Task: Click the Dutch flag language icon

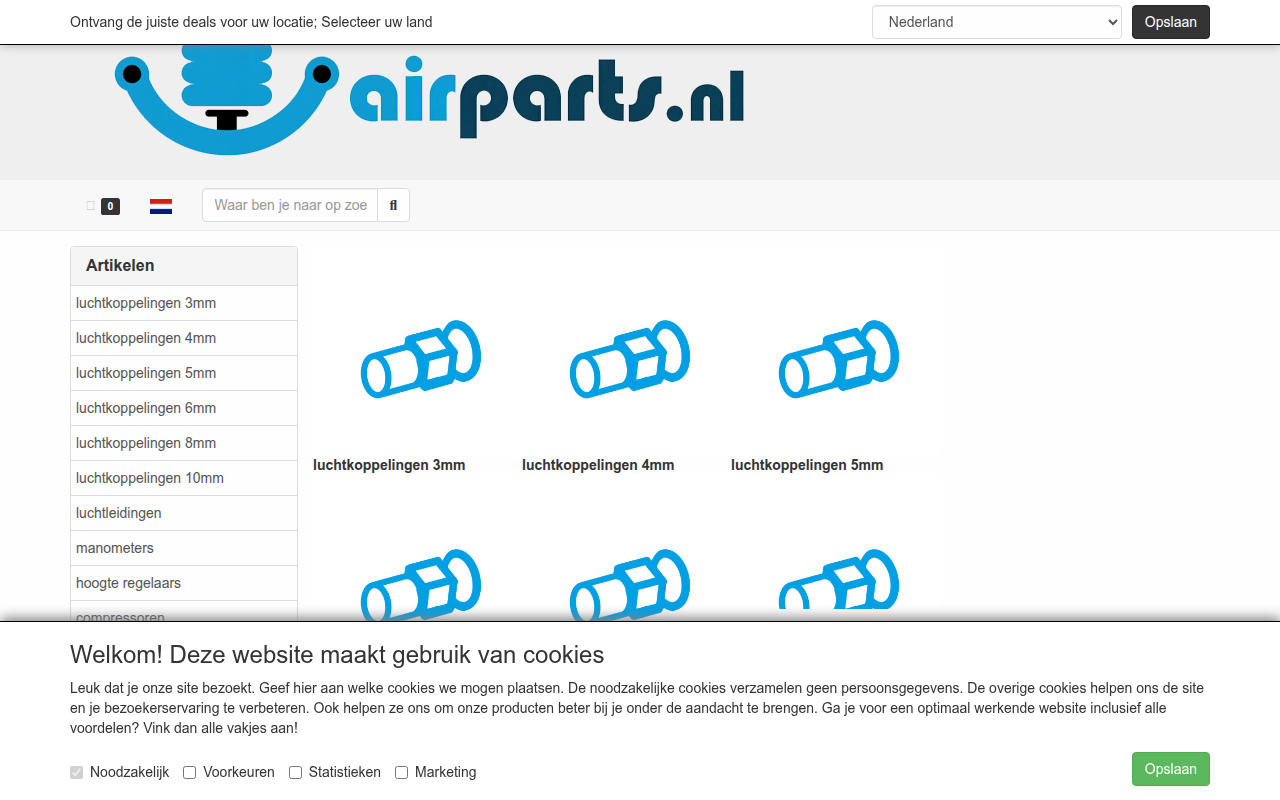Action: click(161, 206)
